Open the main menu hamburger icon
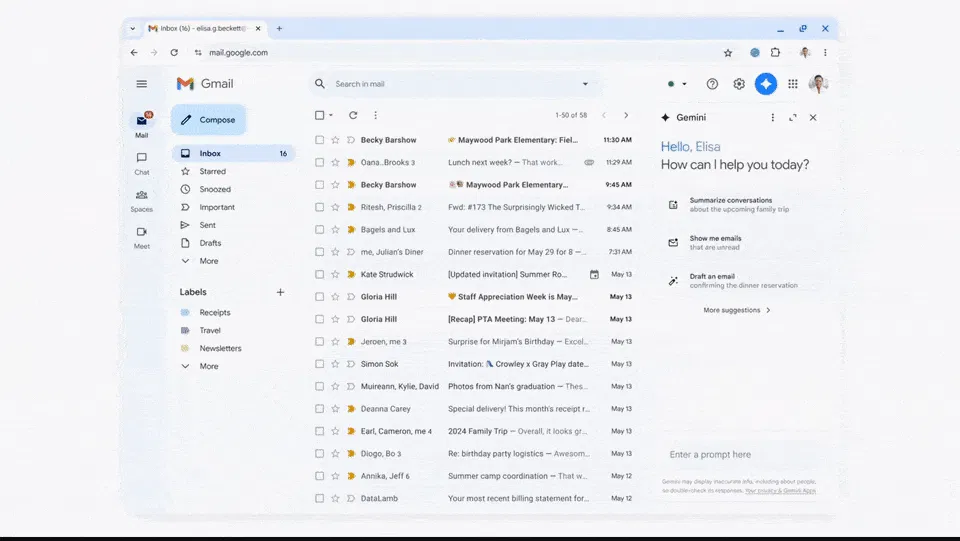This screenshot has width=960, height=541. tap(141, 84)
